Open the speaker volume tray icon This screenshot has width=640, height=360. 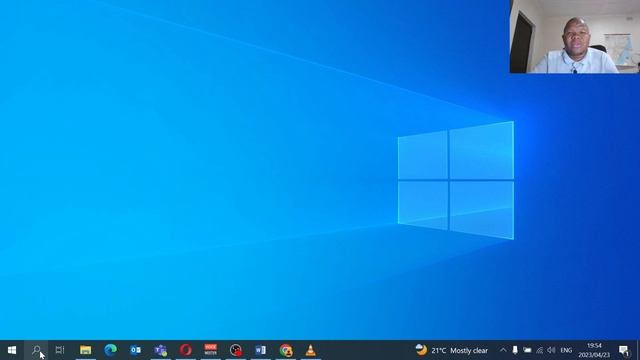click(x=551, y=350)
